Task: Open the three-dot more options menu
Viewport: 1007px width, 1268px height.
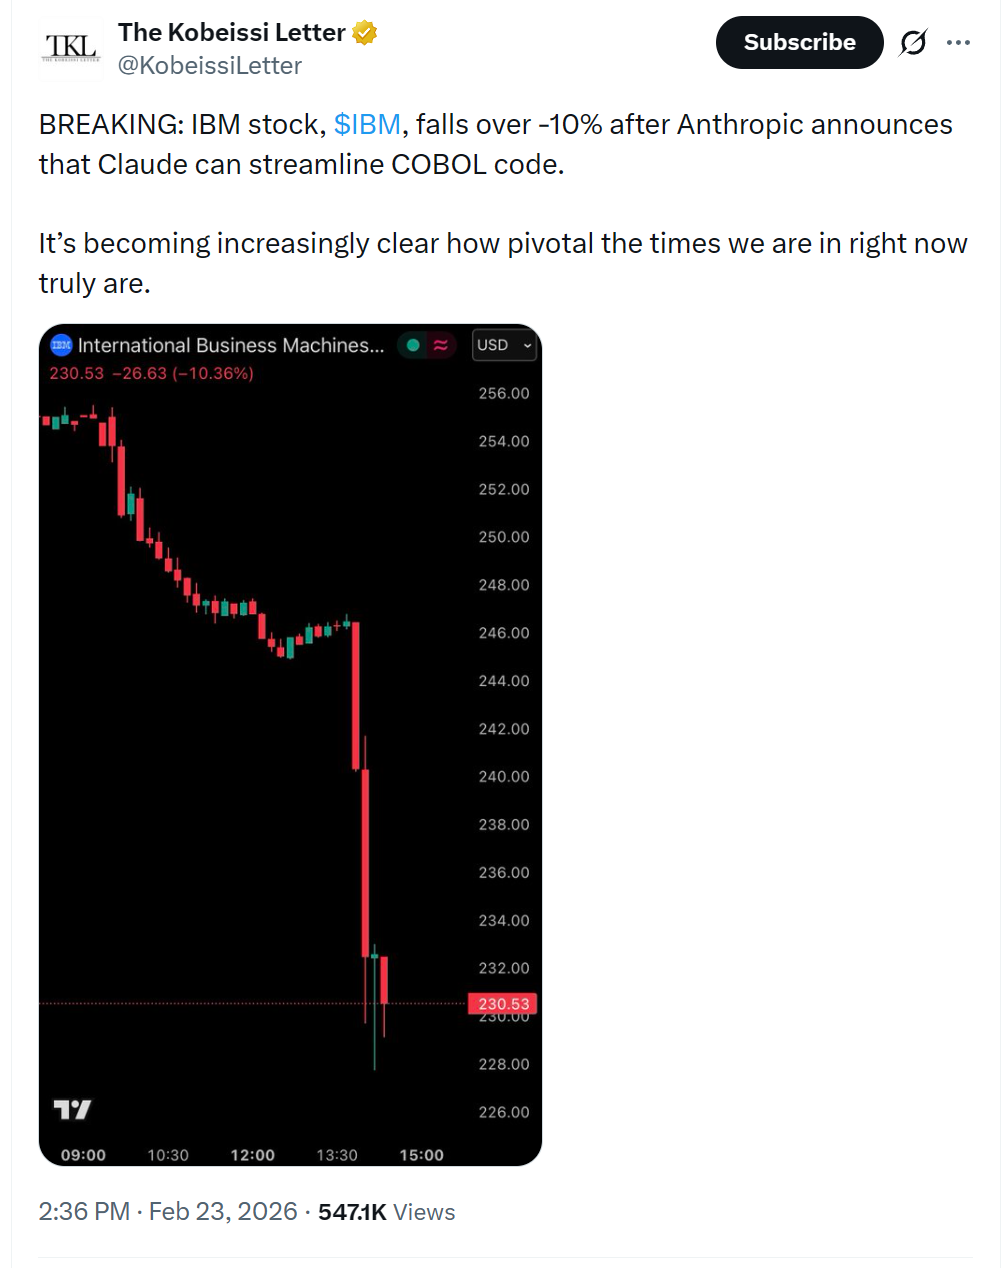Action: (x=958, y=43)
